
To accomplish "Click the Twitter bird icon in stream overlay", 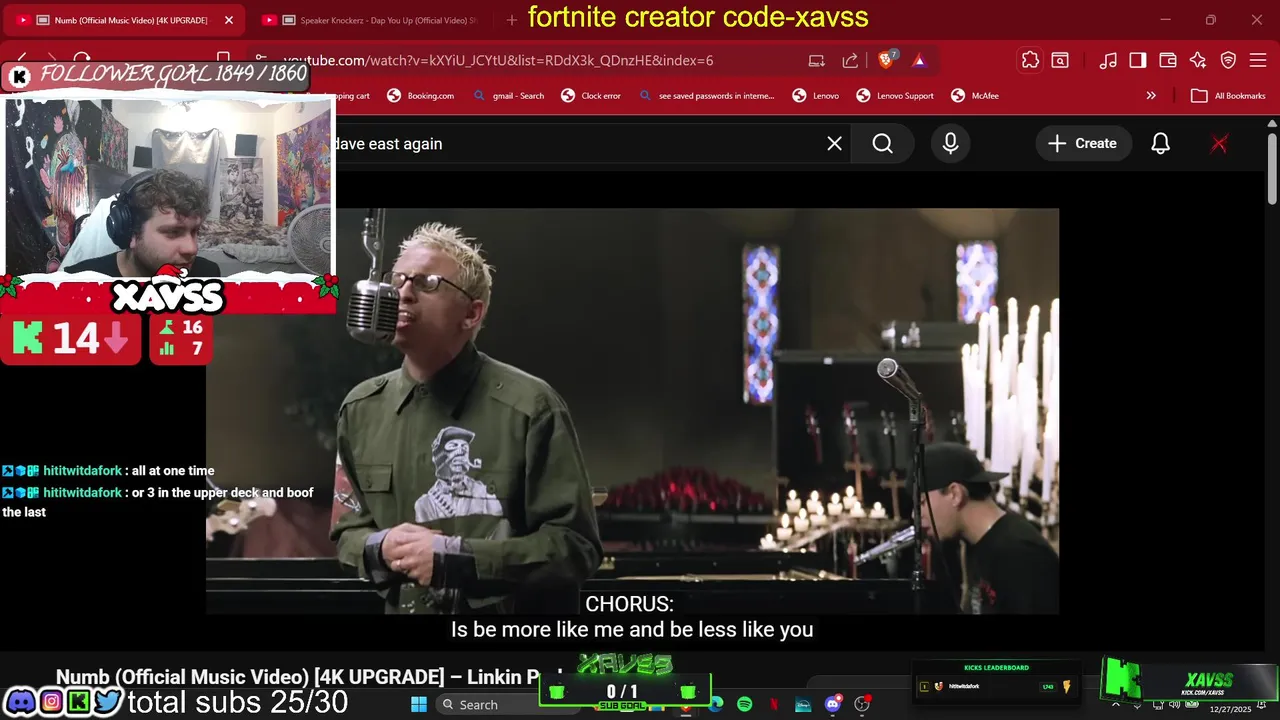I will click(107, 702).
